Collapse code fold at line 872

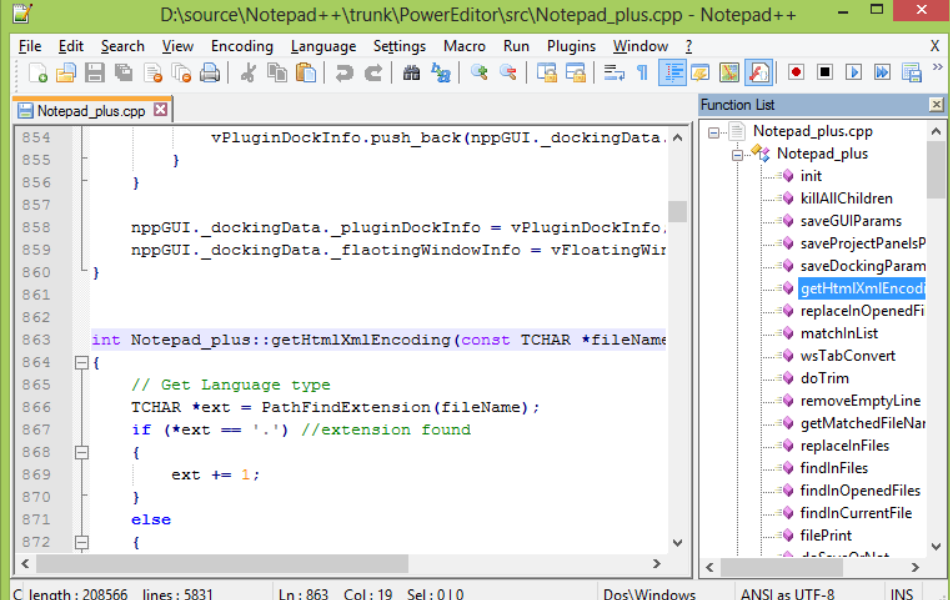(82, 542)
